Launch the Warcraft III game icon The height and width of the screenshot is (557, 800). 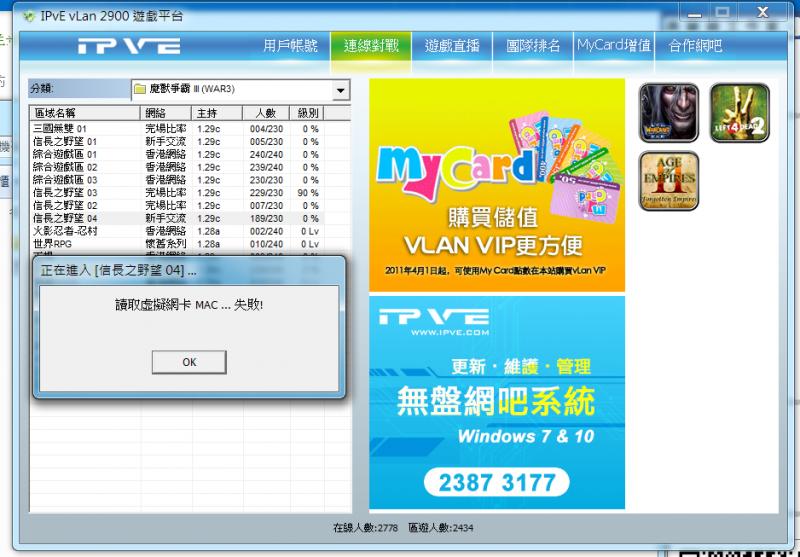point(668,113)
